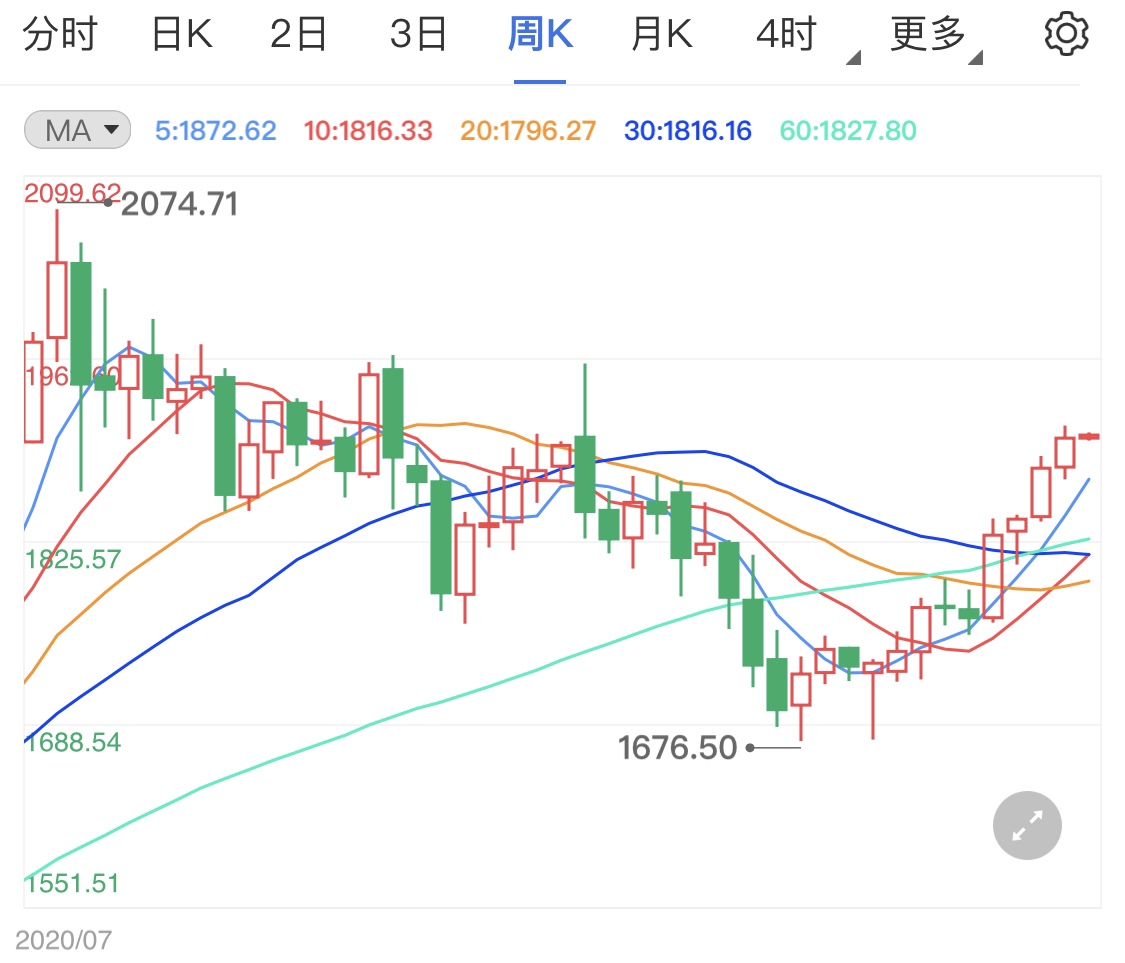Expand the 更多 more periods dropdown
1125x963 pixels.
click(x=936, y=36)
